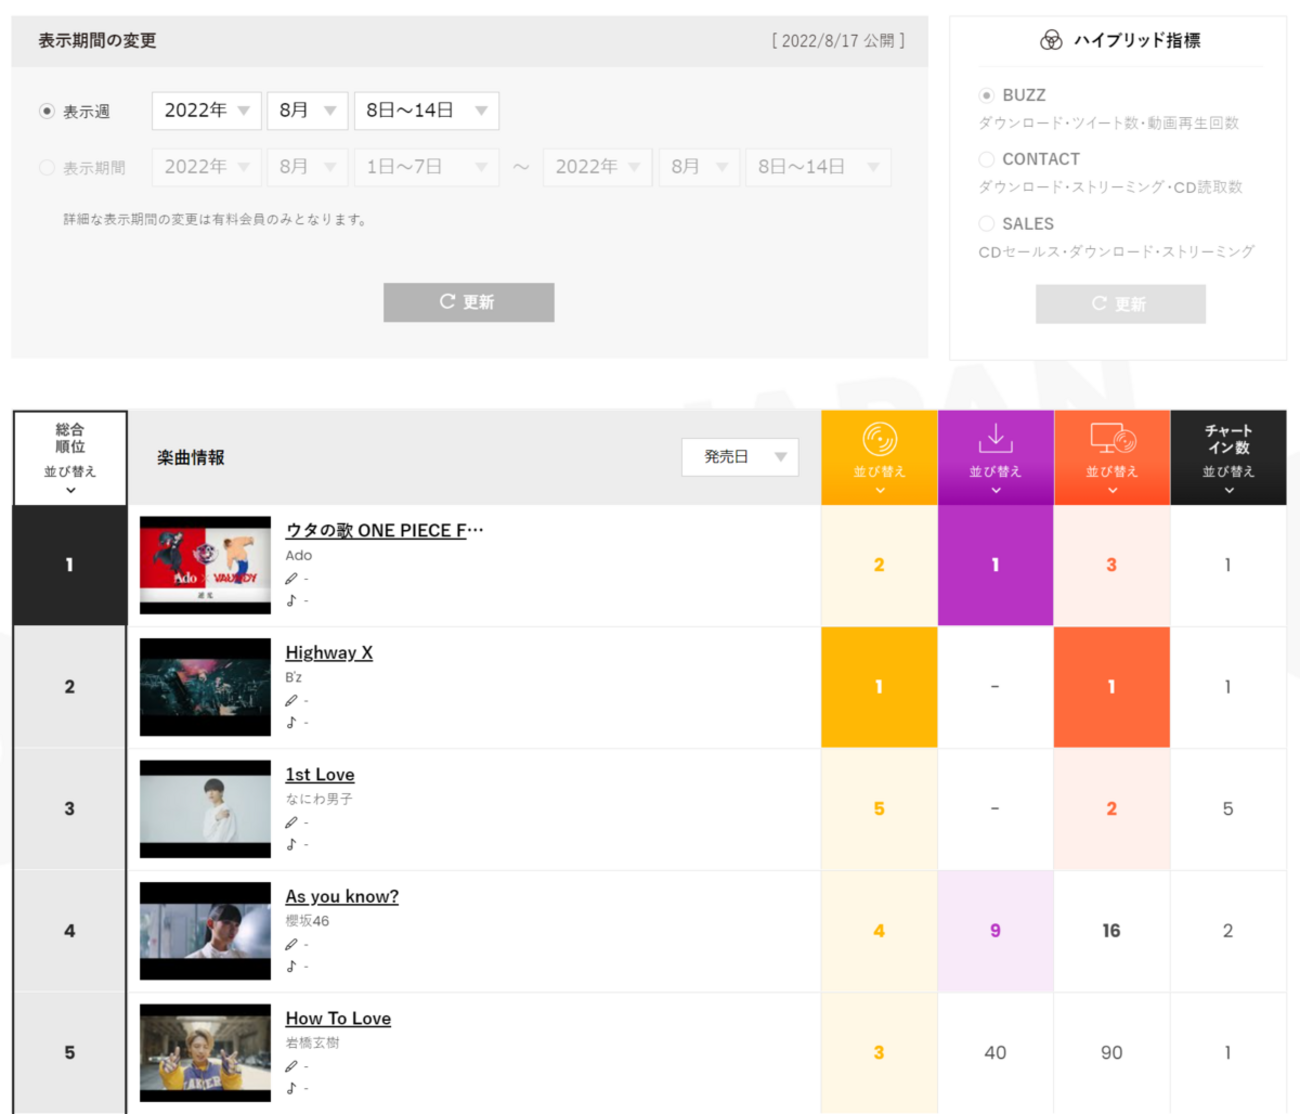Expand the 発売日 dropdown
1300x1114 pixels.
click(x=740, y=457)
